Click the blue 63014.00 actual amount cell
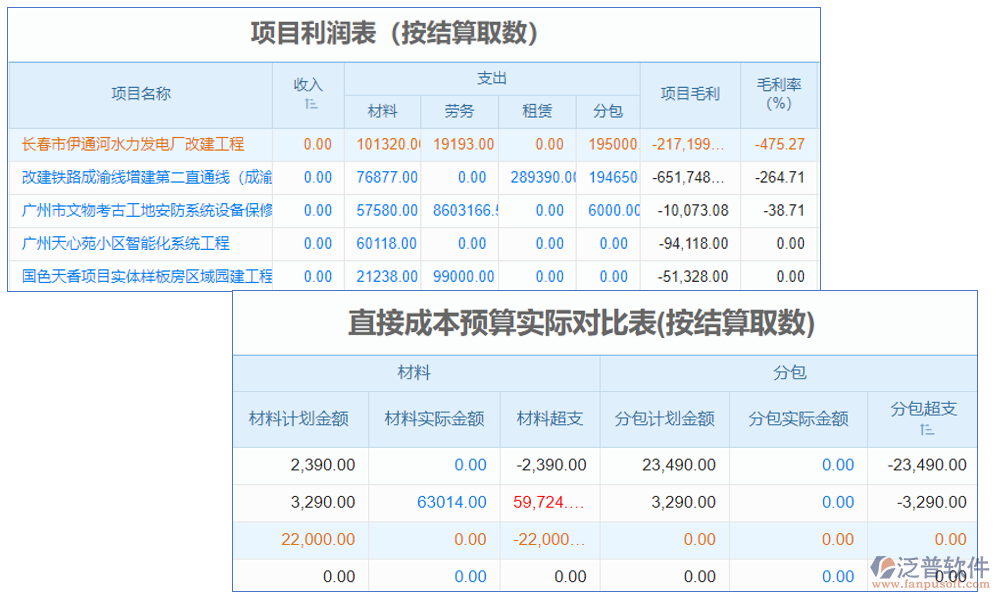The width and height of the screenshot is (1000, 600). pos(450,502)
